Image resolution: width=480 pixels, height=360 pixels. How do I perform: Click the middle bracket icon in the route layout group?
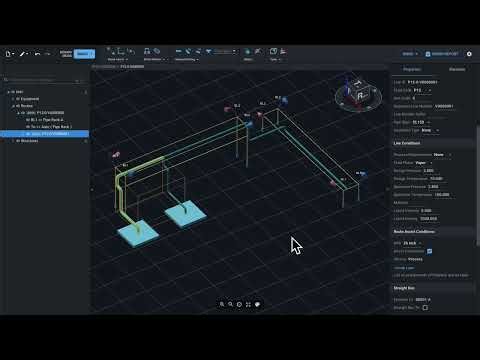(x=121, y=51)
